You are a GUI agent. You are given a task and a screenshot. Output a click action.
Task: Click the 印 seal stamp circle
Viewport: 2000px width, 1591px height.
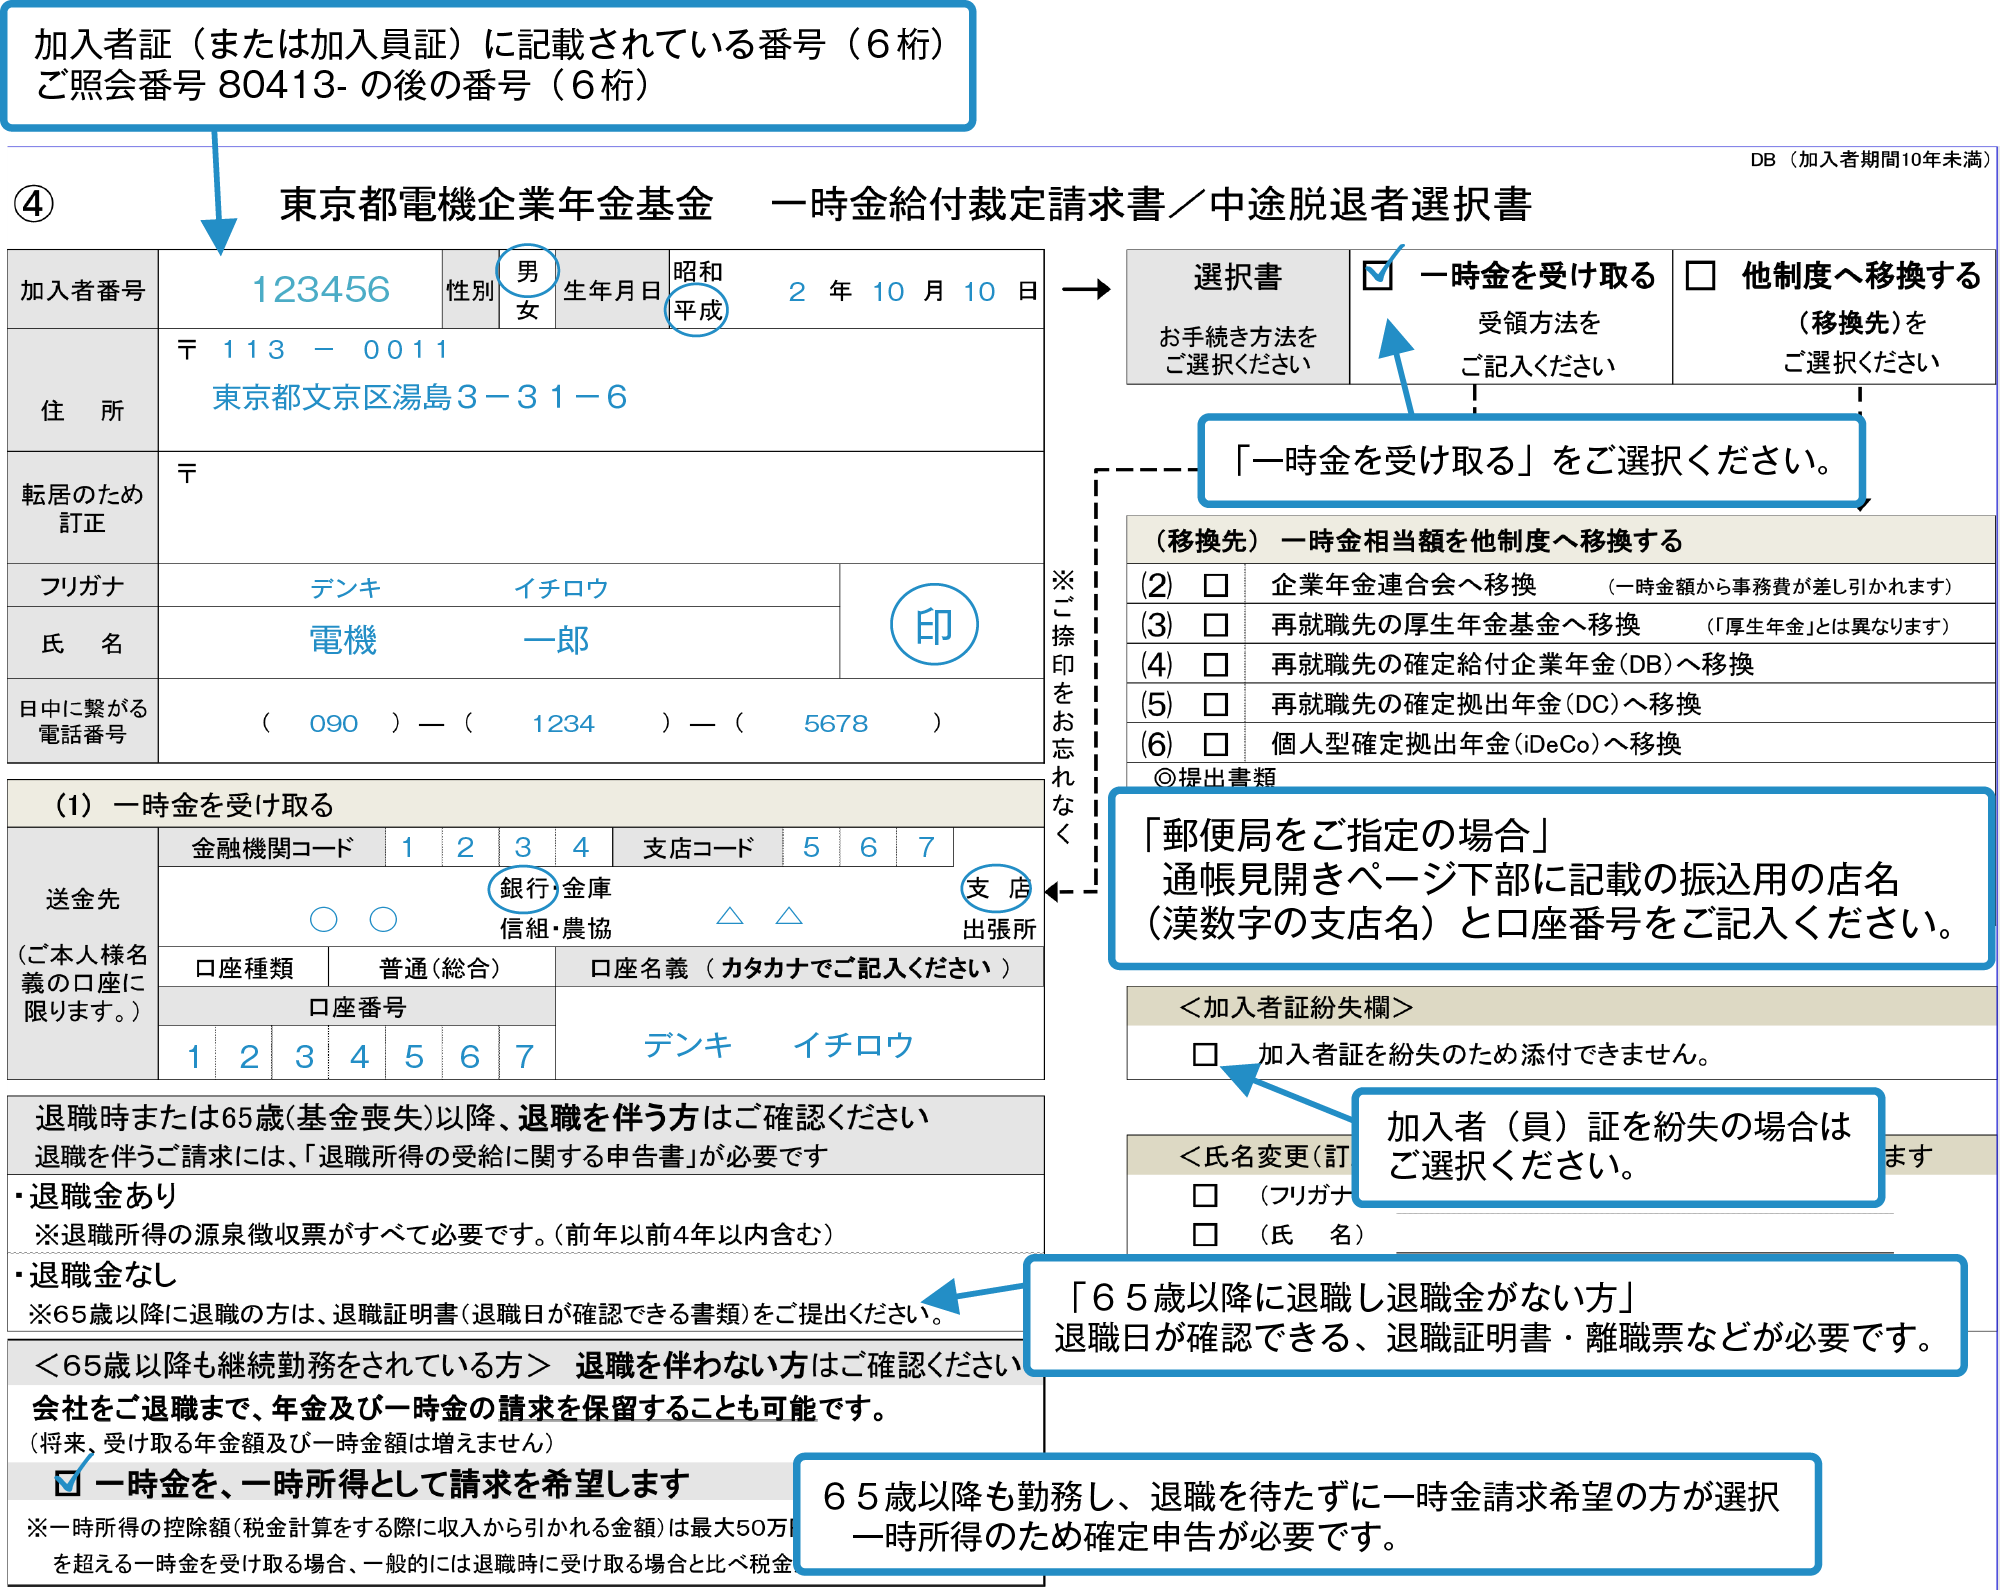pyautogui.click(x=934, y=625)
